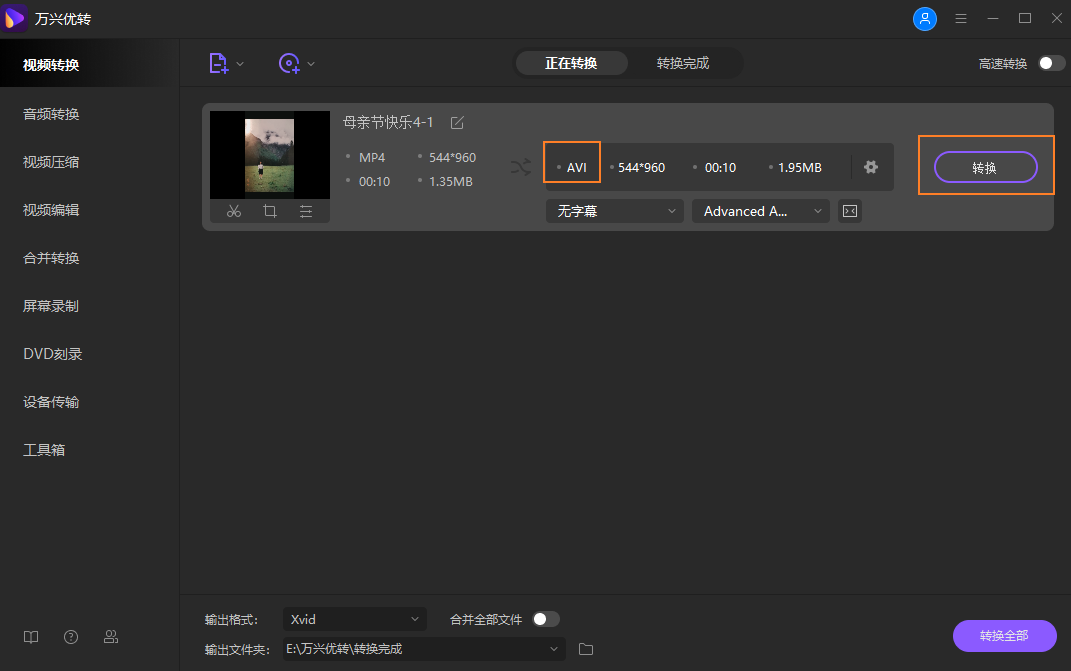1071x671 pixels.
Task: Open the Xvid output format dropdown
Action: point(354,619)
